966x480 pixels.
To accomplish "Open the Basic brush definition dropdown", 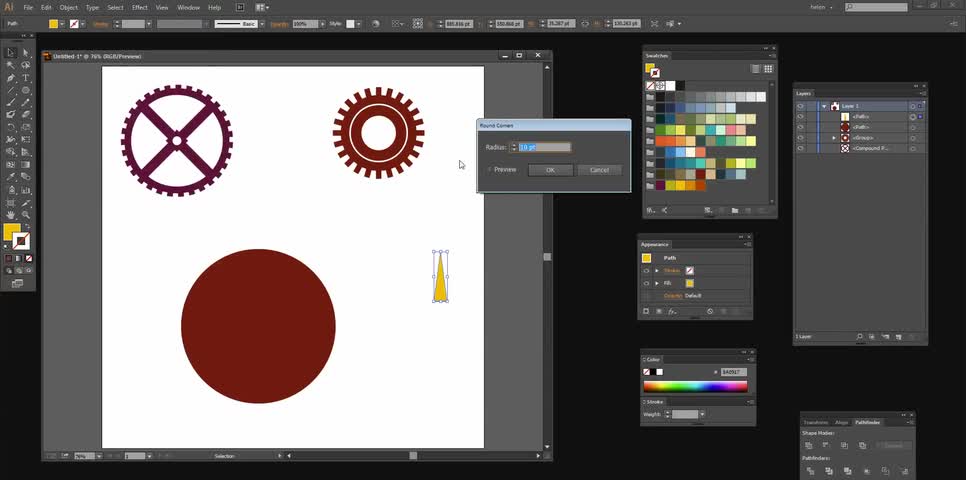I will pos(262,24).
